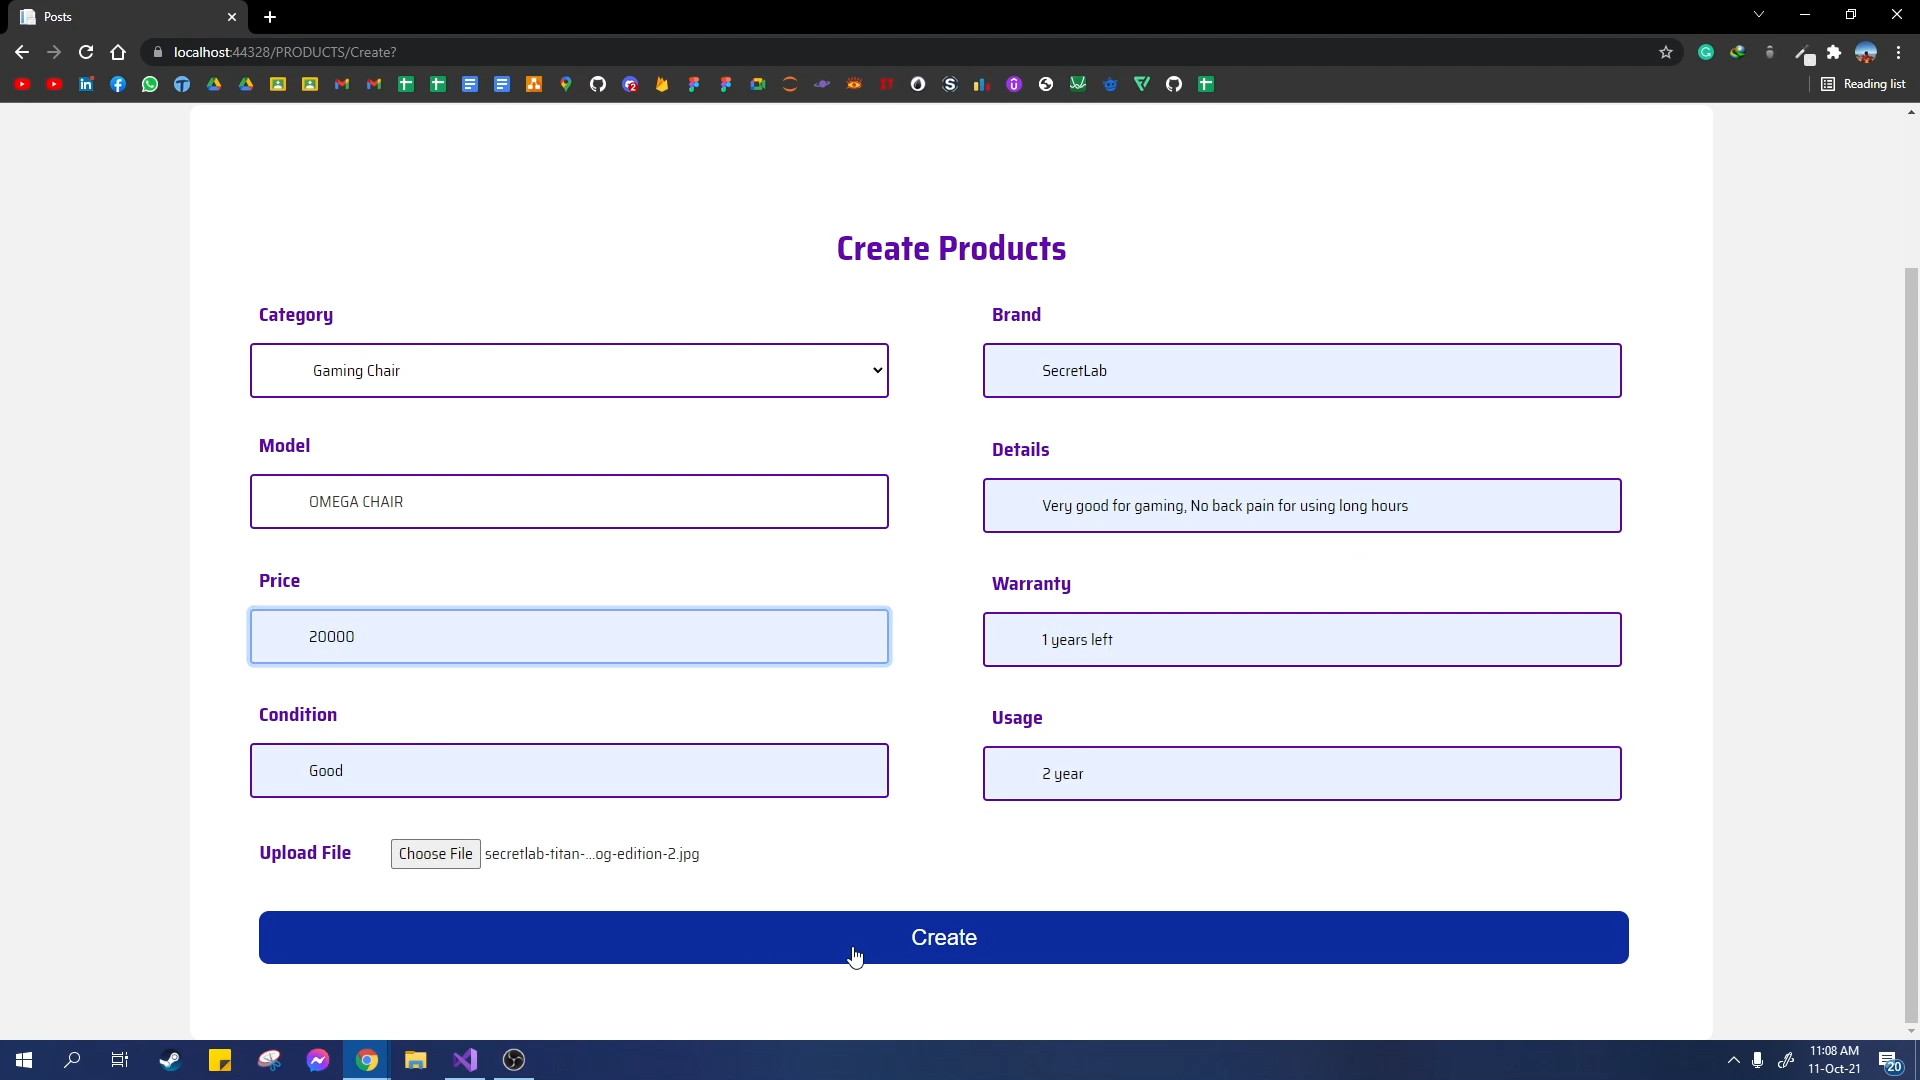Open the Reading list

1863,84
